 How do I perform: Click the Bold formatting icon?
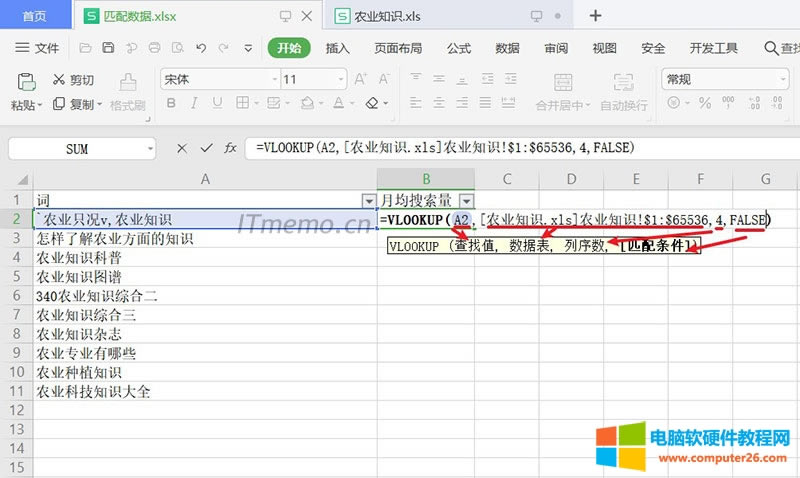[171, 103]
